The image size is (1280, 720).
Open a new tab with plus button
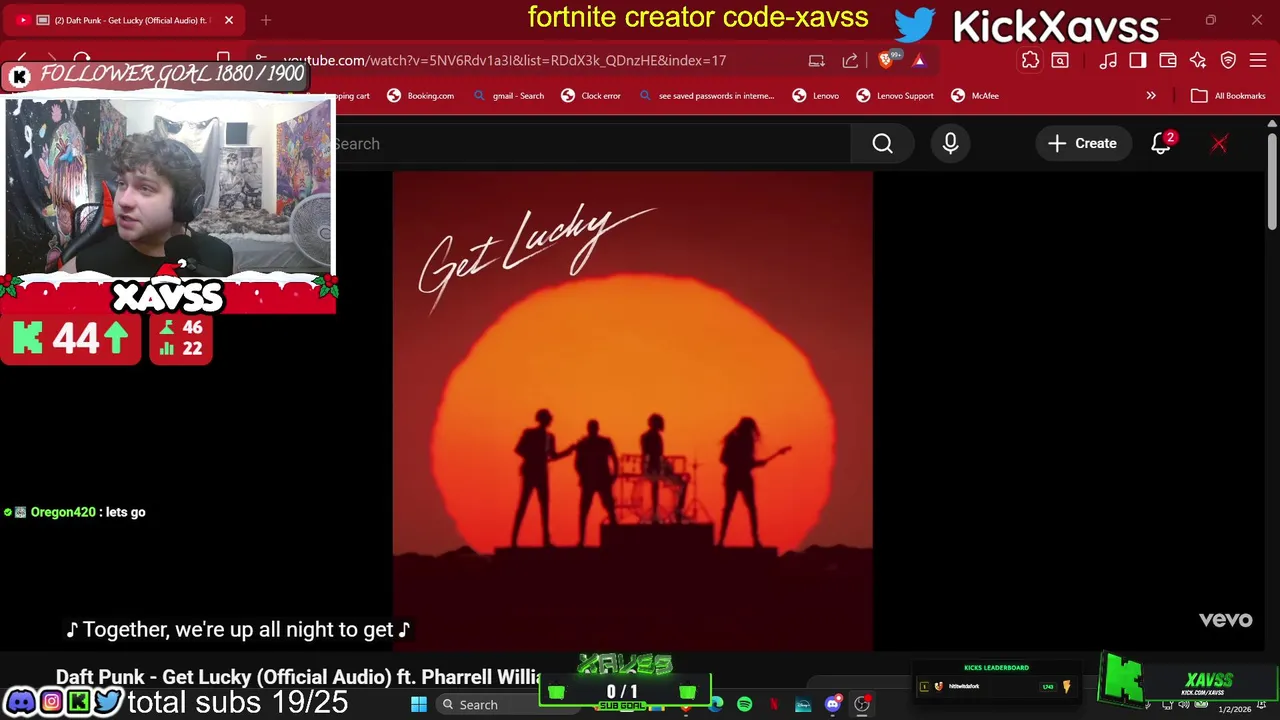tap(266, 20)
